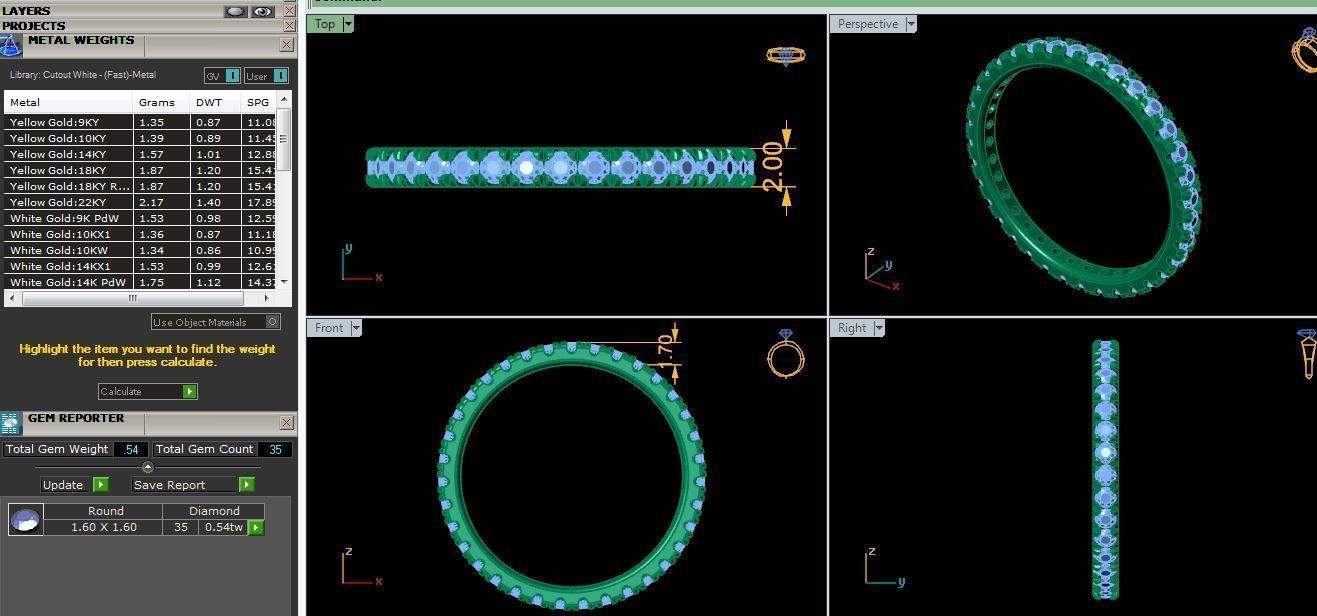Screen dimensions: 1317x616
Task: Click the green arrow next to Save Report
Action: click(246, 484)
